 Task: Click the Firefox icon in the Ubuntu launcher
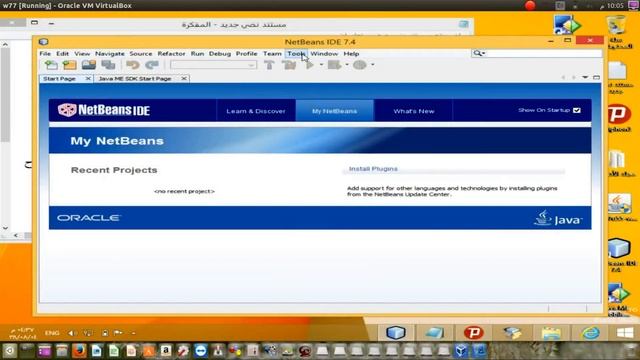[79, 351]
